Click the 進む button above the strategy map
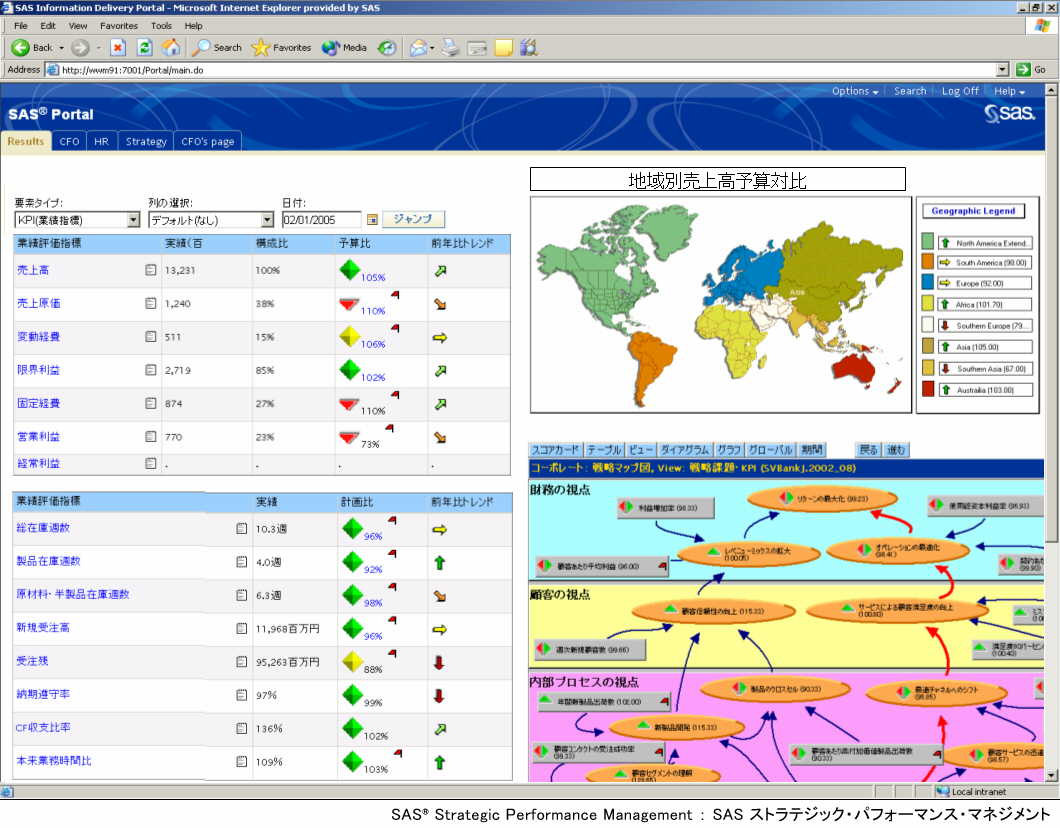Viewport: 1060px width, 828px height. 896,449
